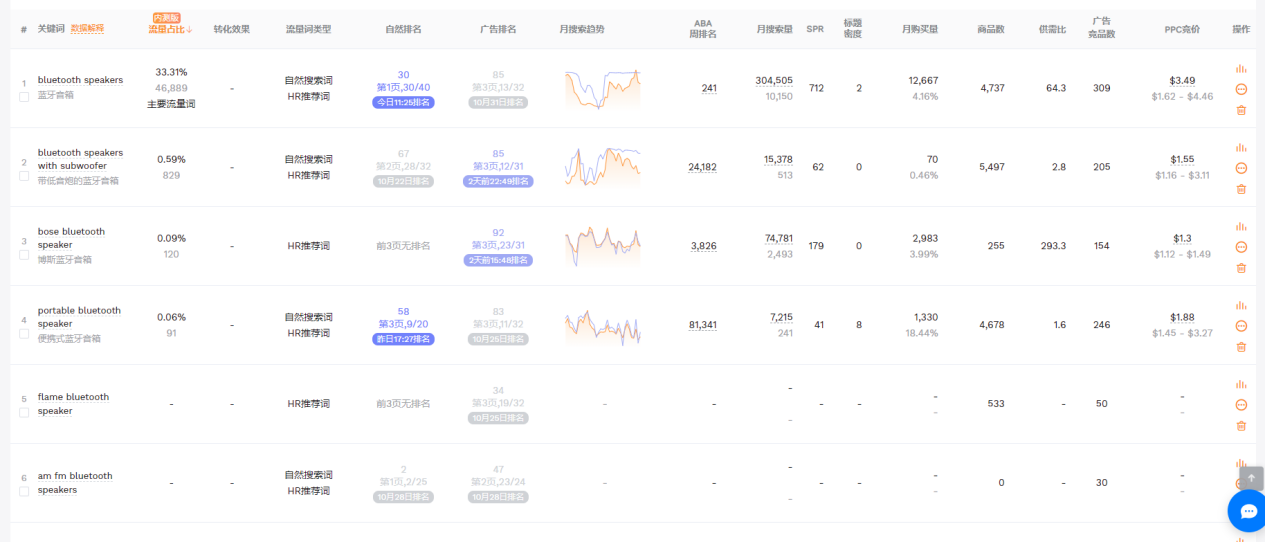Open chart icon for 'bose bluetooth speaker' row
1265x542 pixels.
(1241, 227)
